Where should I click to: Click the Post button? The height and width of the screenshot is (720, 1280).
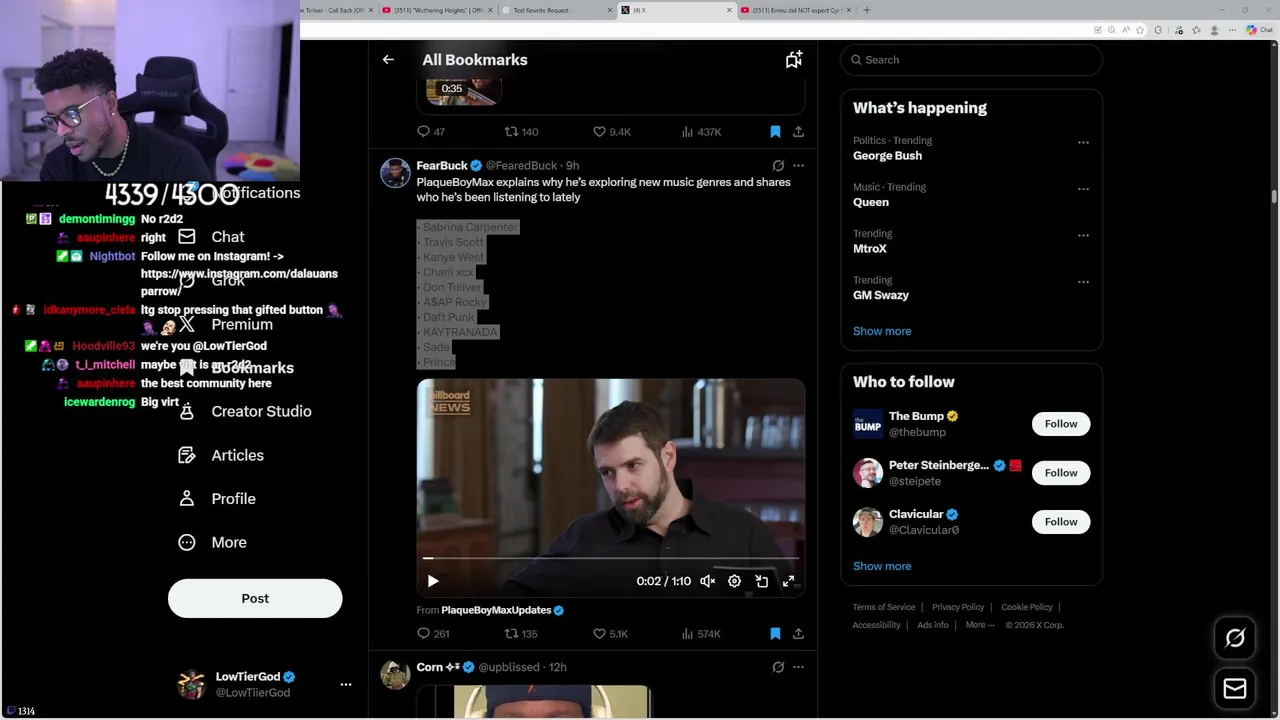tap(255, 599)
